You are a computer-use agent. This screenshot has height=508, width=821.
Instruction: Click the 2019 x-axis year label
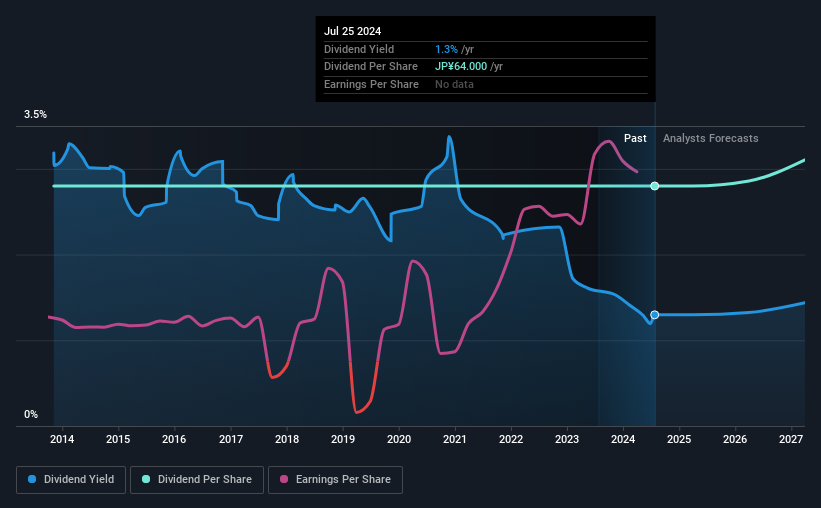point(343,439)
